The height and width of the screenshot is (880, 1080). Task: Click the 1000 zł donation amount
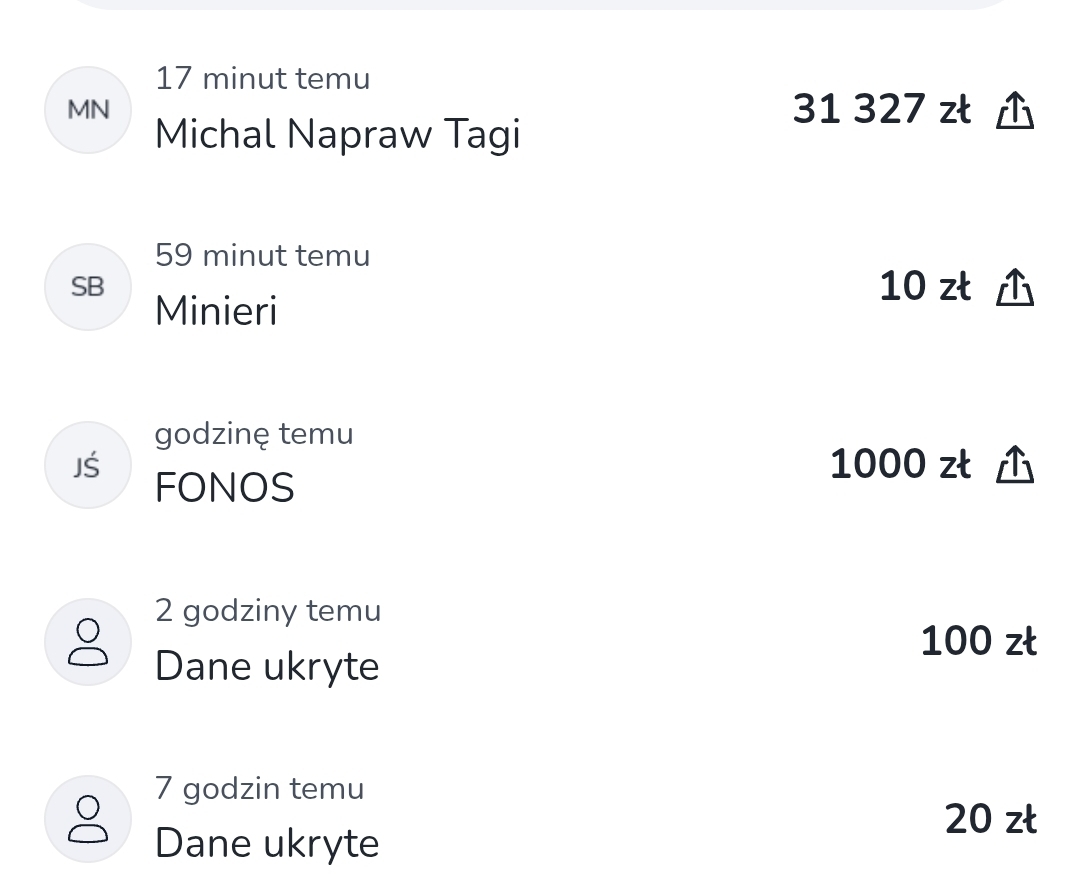(x=900, y=465)
